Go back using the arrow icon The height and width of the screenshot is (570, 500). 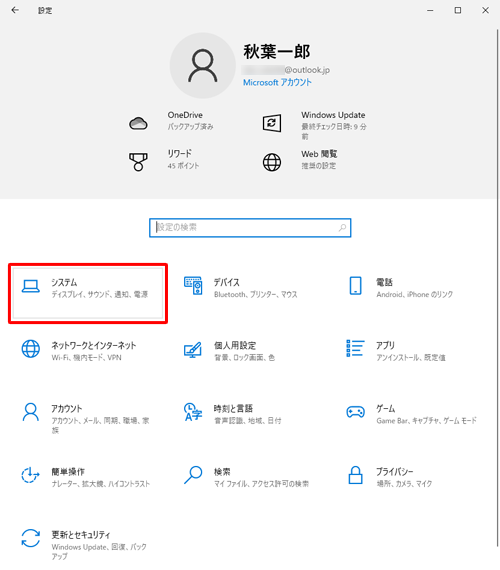point(15,10)
